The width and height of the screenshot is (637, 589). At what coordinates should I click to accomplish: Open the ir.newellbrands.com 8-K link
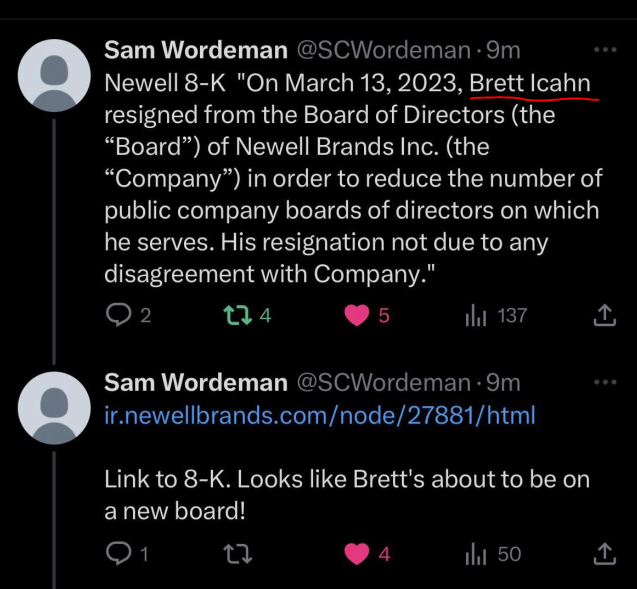320,414
